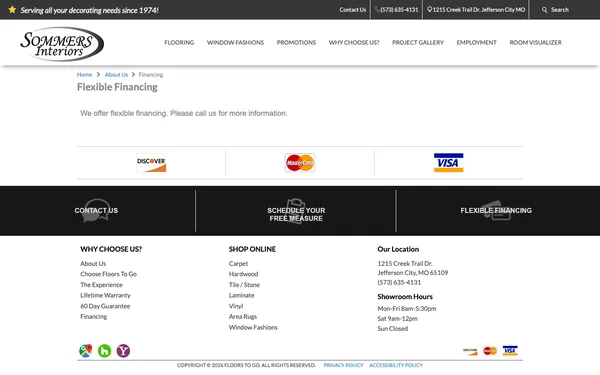Image resolution: width=600 pixels, height=375 pixels.
Task: Shop Hardwood in footer
Action: [243, 274]
